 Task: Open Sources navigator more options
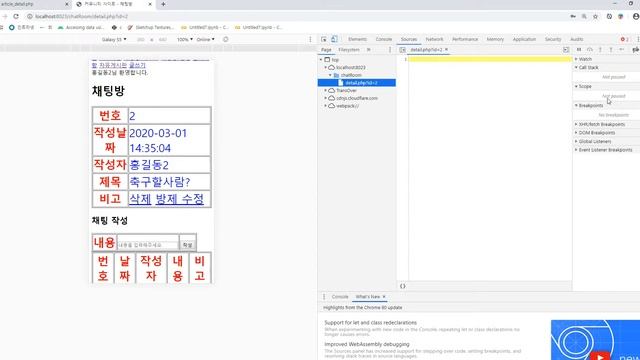[390, 50]
